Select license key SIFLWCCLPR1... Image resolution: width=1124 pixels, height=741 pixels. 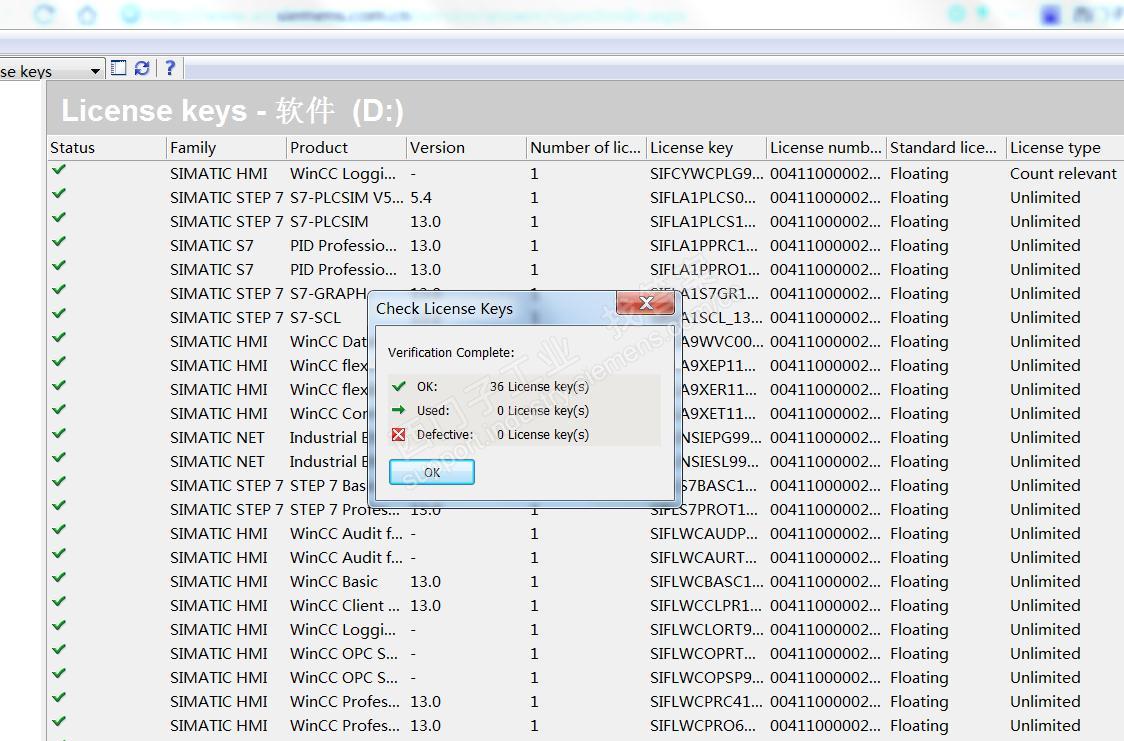(x=705, y=606)
